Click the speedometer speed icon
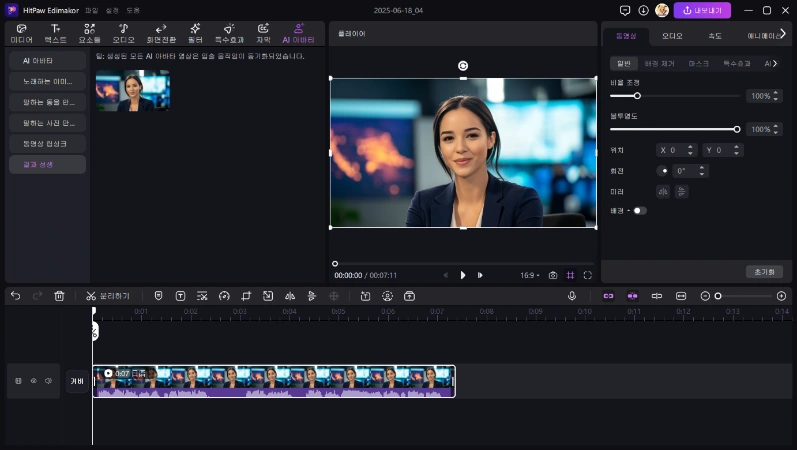 (x=224, y=296)
